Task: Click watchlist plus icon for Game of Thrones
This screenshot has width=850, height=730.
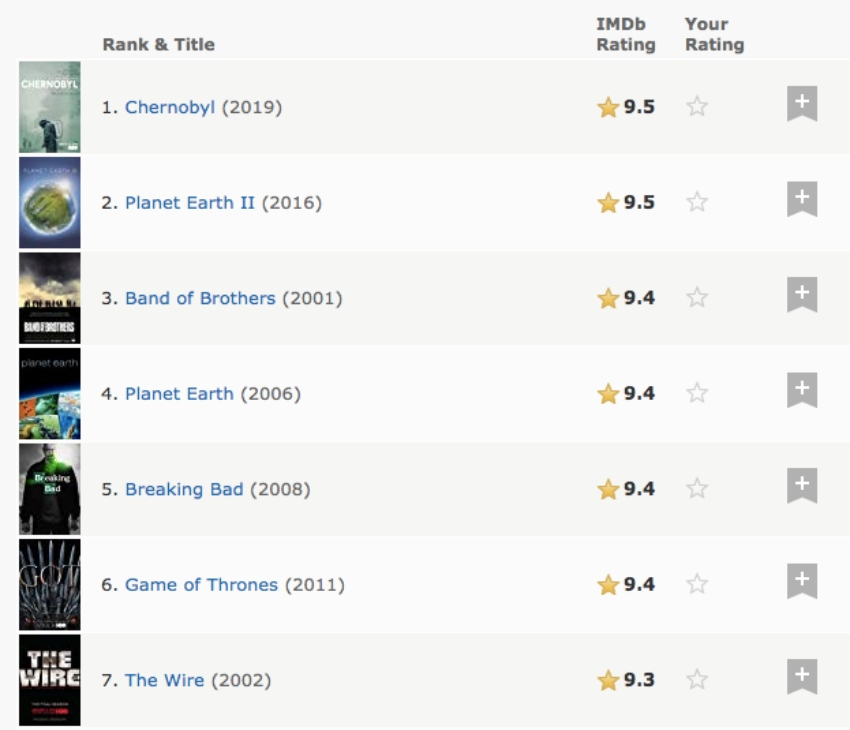Action: (802, 582)
